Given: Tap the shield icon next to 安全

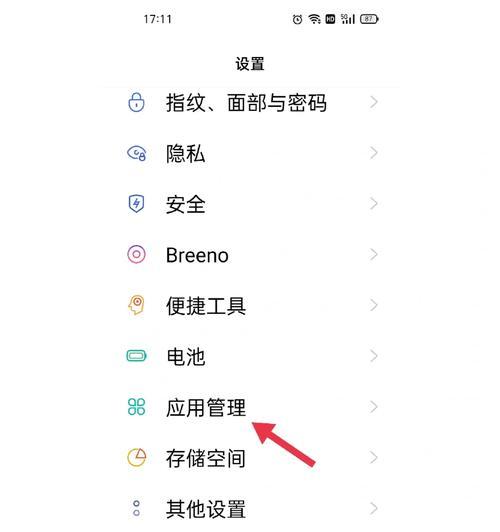Looking at the screenshot, I should (x=136, y=204).
